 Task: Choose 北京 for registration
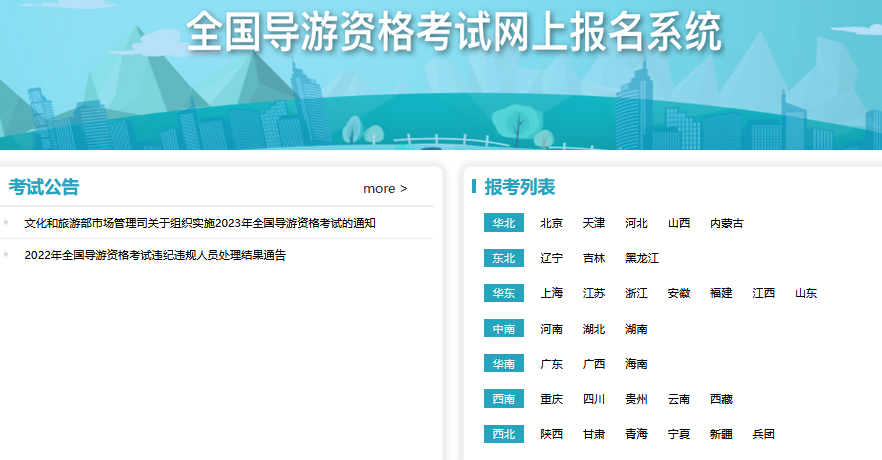(x=551, y=223)
